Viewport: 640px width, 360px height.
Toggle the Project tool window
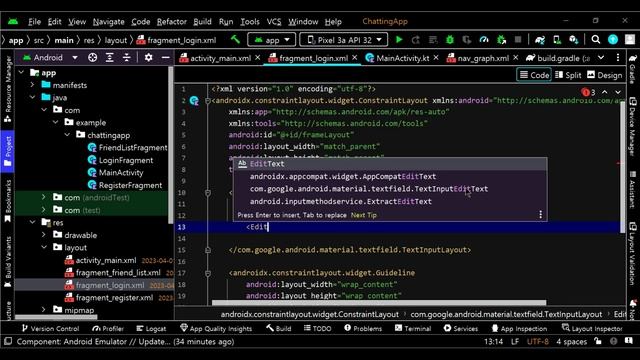pos(7,150)
